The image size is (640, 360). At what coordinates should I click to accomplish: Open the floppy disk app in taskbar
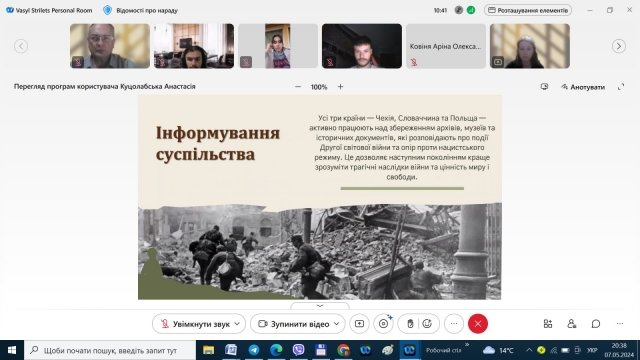pyautogui.click(x=321, y=350)
